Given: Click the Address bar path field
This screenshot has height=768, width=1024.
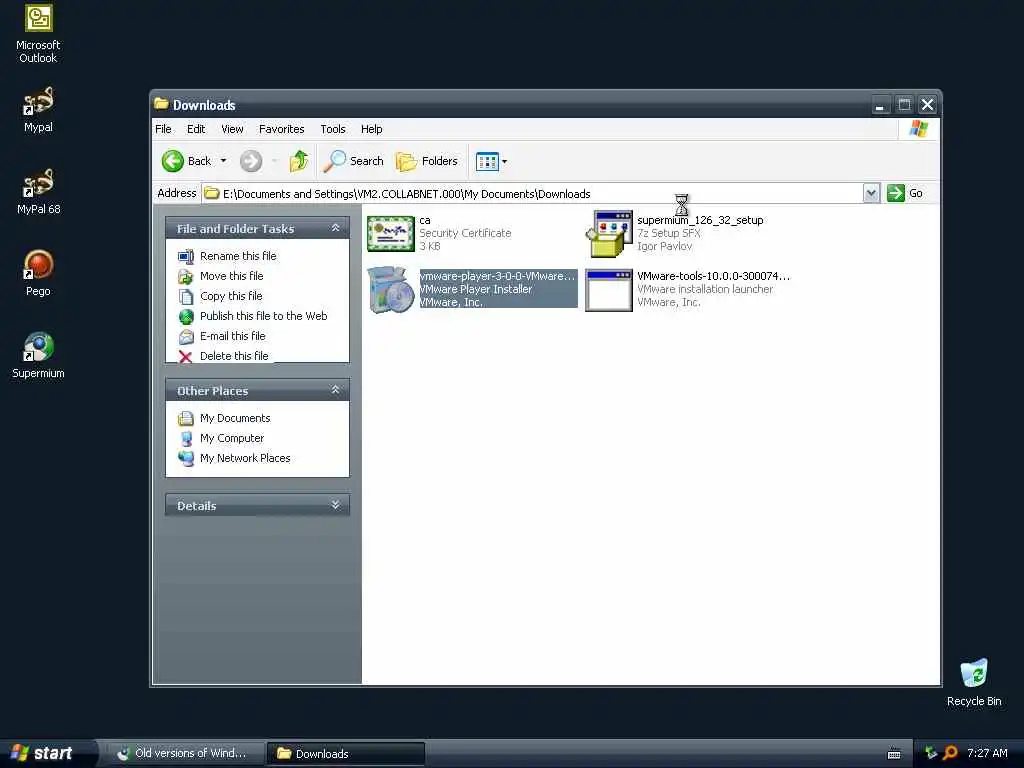Looking at the screenshot, I should pyautogui.click(x=532, y=193).
